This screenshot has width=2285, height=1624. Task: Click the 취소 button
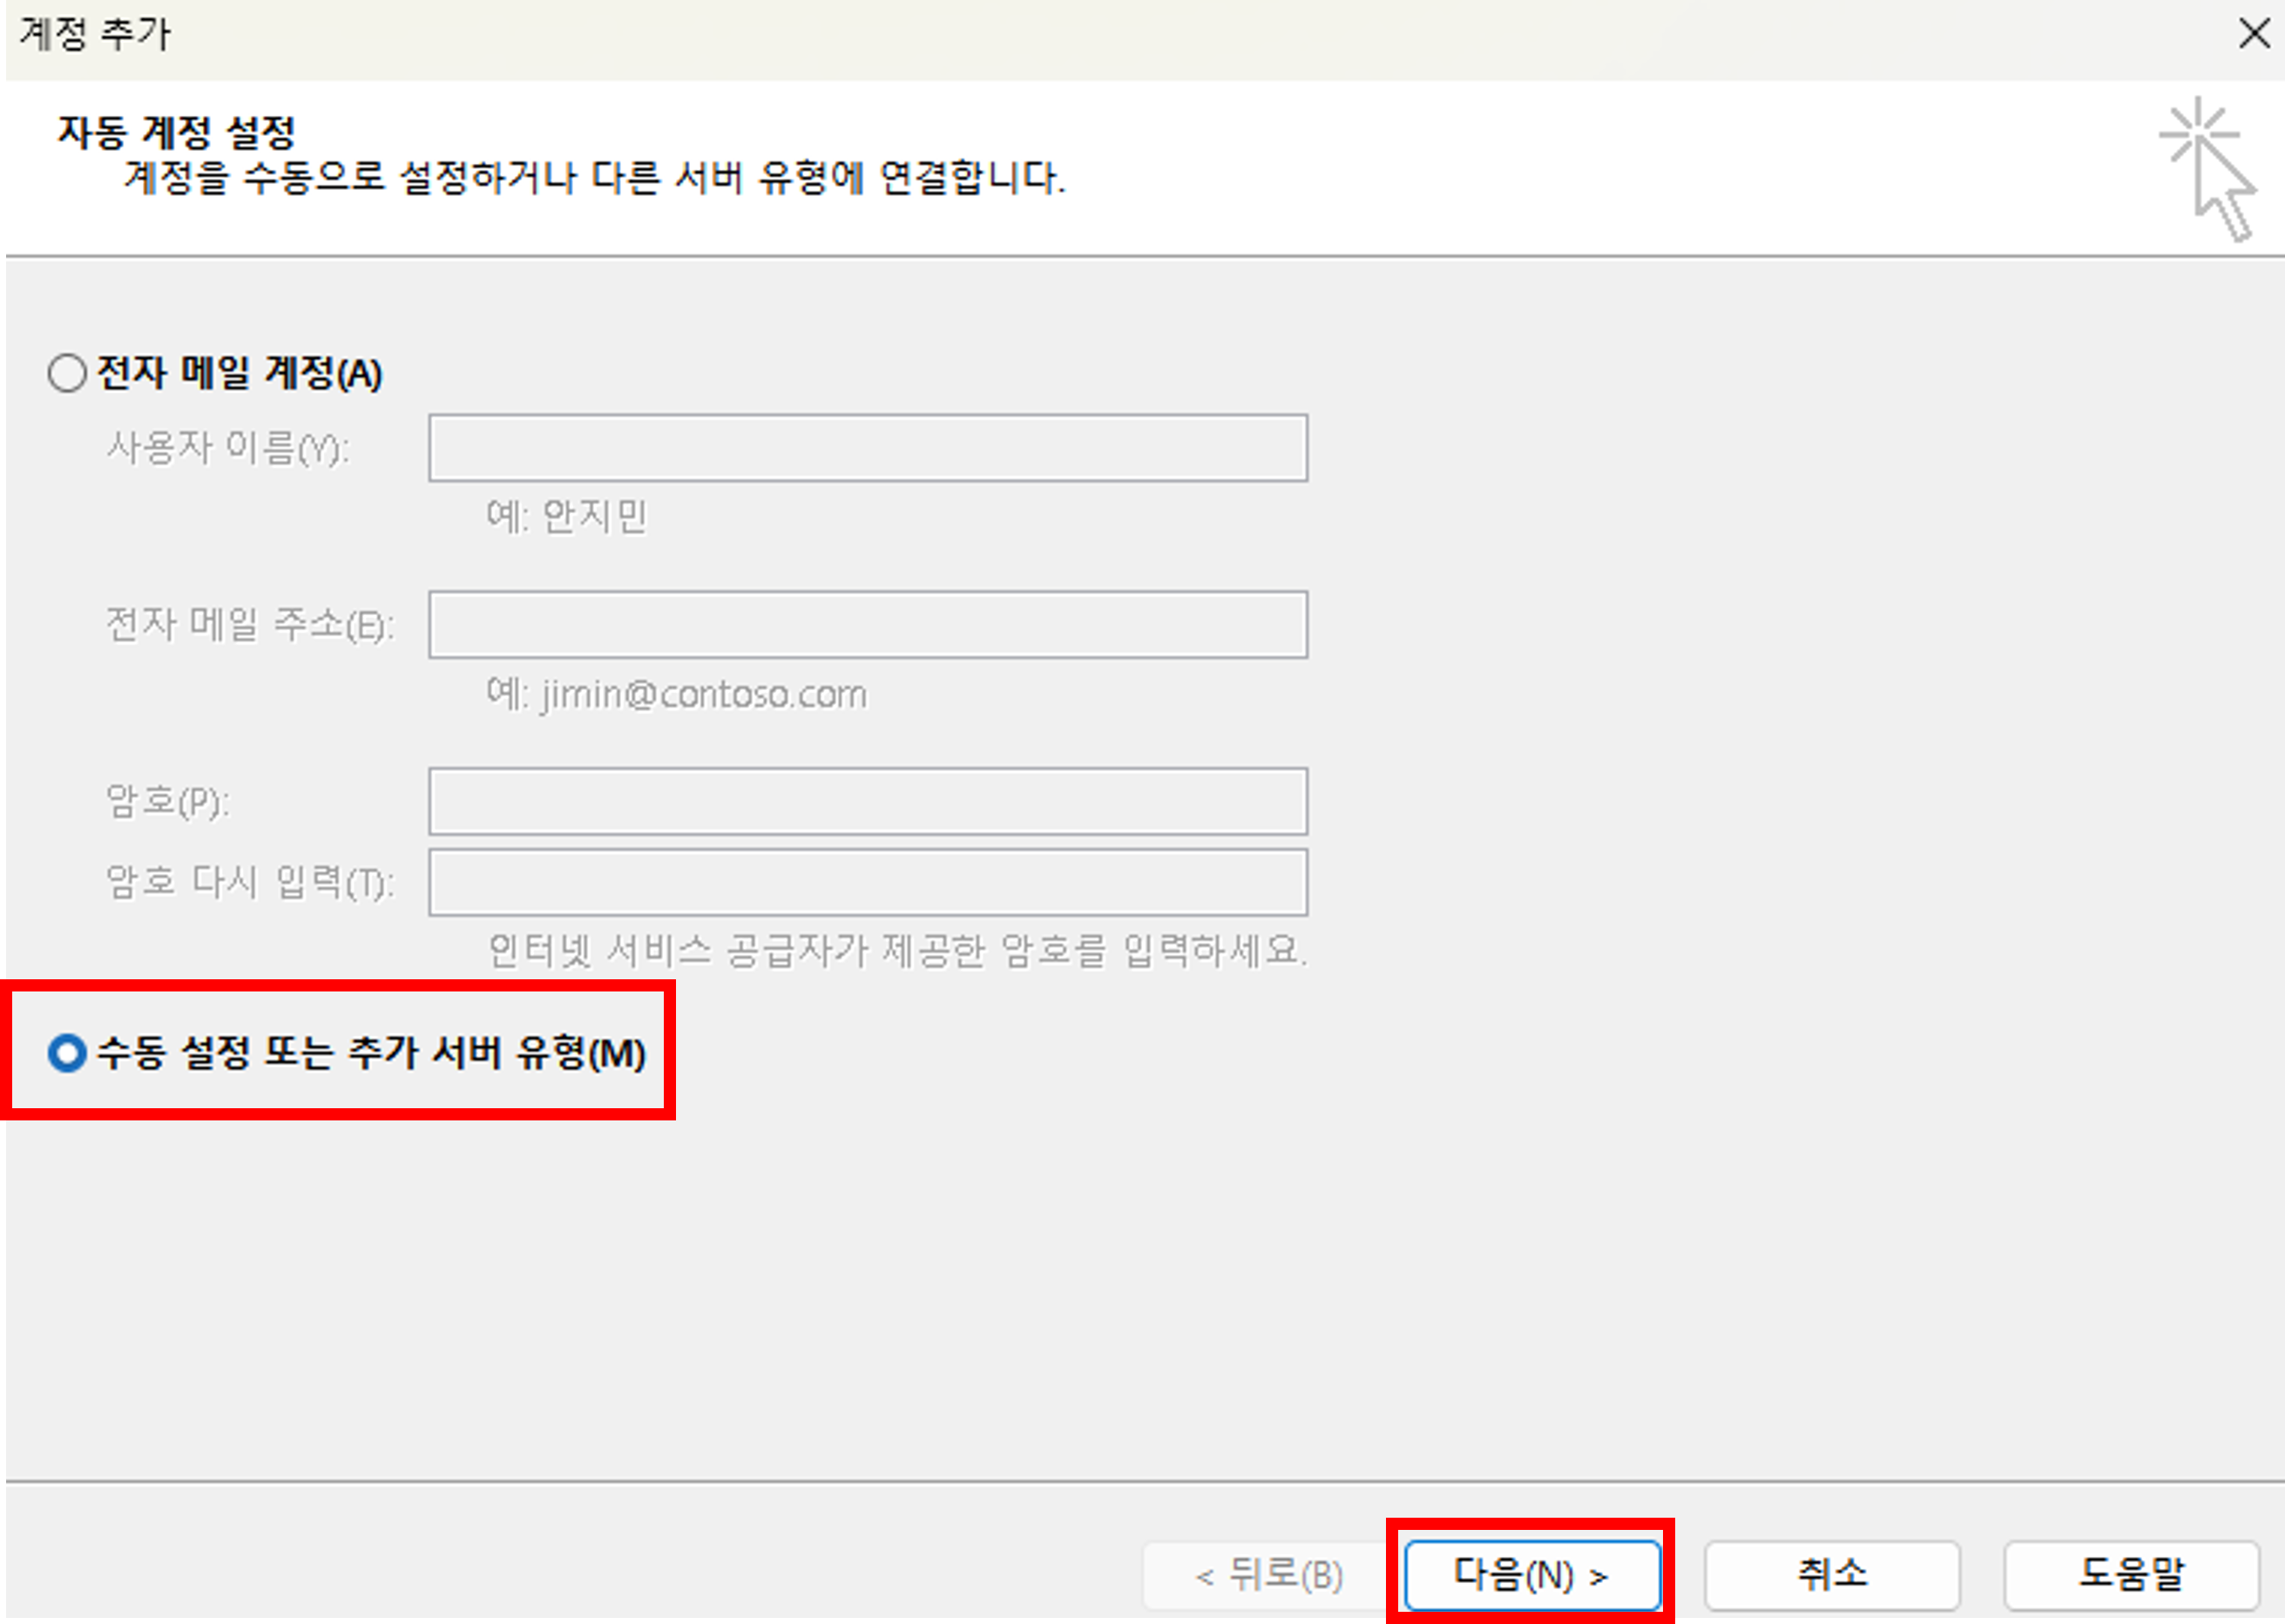tap(1832, 1575)
